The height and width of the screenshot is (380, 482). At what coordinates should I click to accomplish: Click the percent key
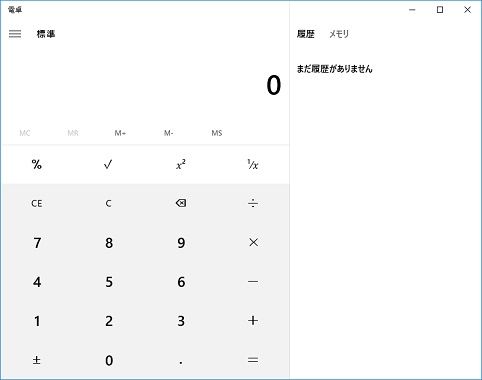tap(37, 165)
